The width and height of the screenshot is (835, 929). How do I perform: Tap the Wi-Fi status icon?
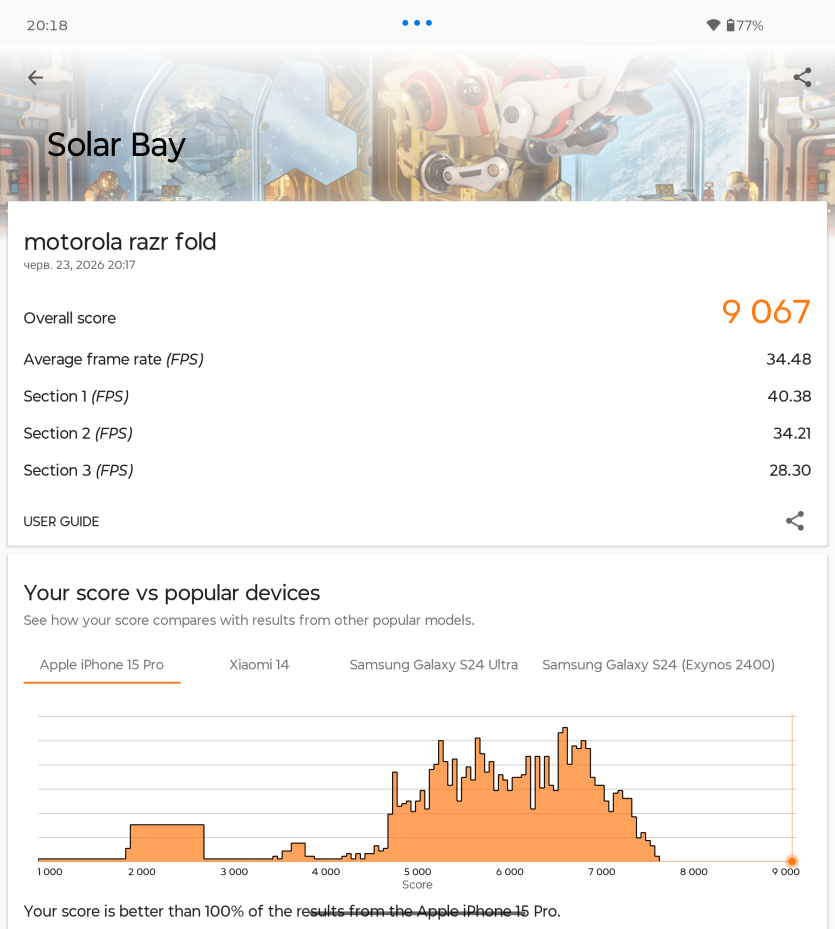pyautogui.click(x=713, y=25)
